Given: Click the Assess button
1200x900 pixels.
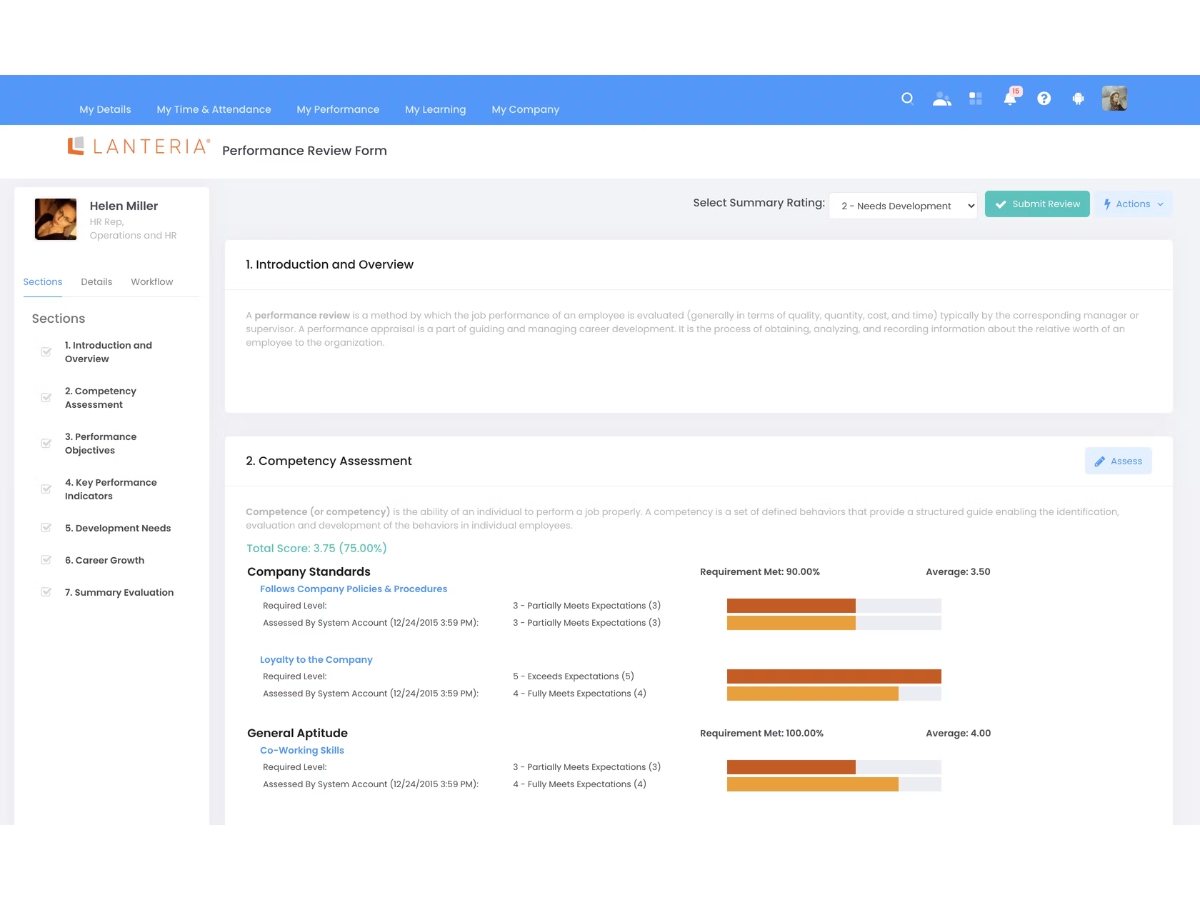Looking at the screenshot, I should [1118, 461].
